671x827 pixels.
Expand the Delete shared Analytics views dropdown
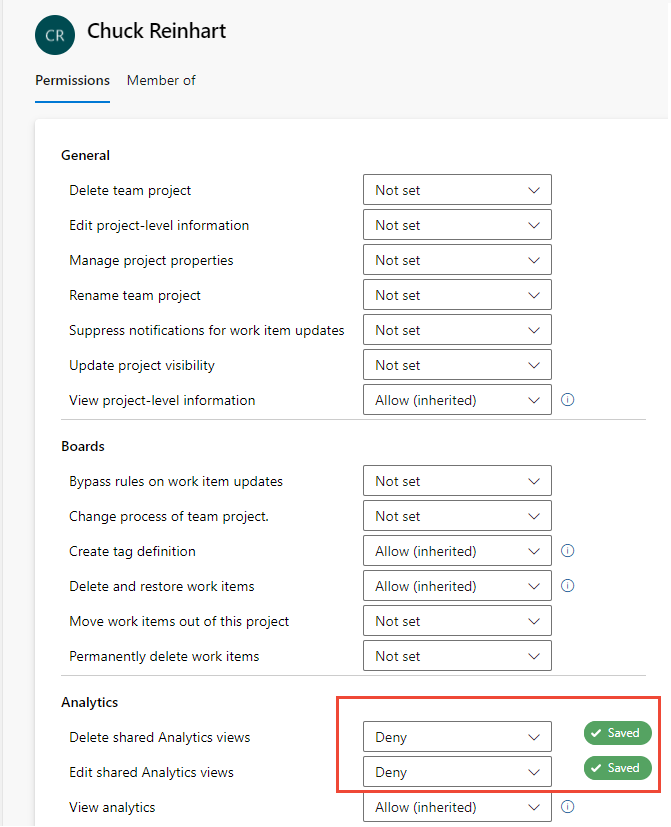456,736
